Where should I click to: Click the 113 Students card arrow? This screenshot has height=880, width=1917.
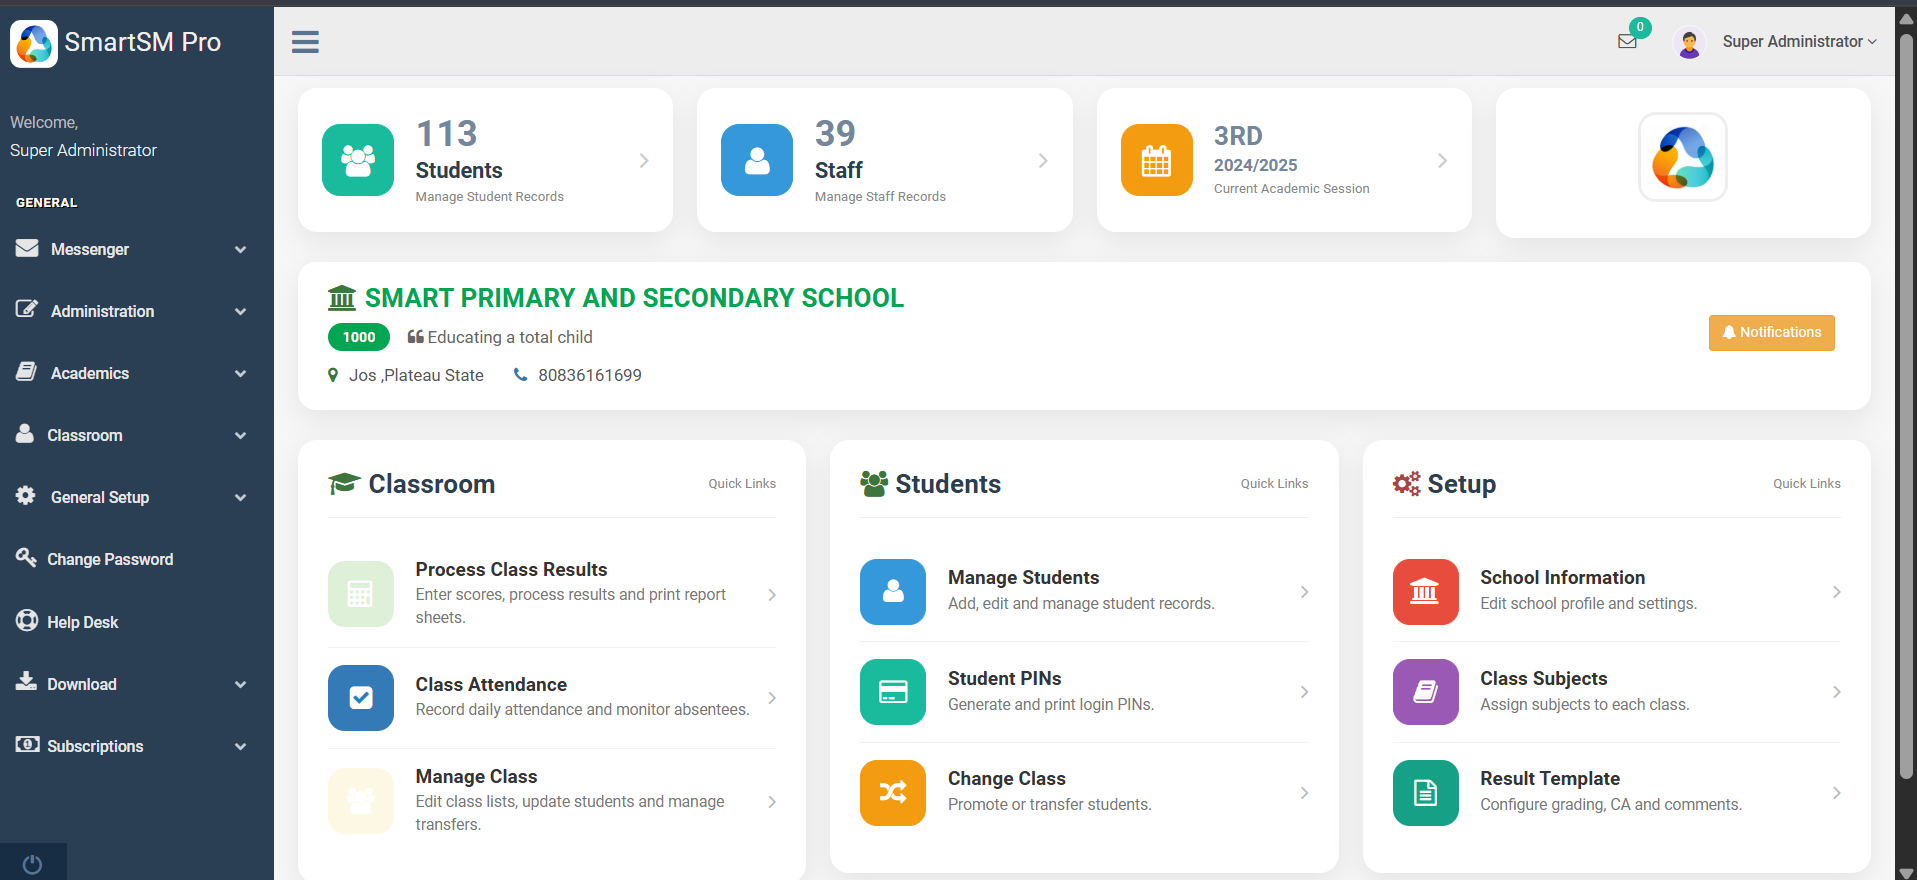pos(644,160)
